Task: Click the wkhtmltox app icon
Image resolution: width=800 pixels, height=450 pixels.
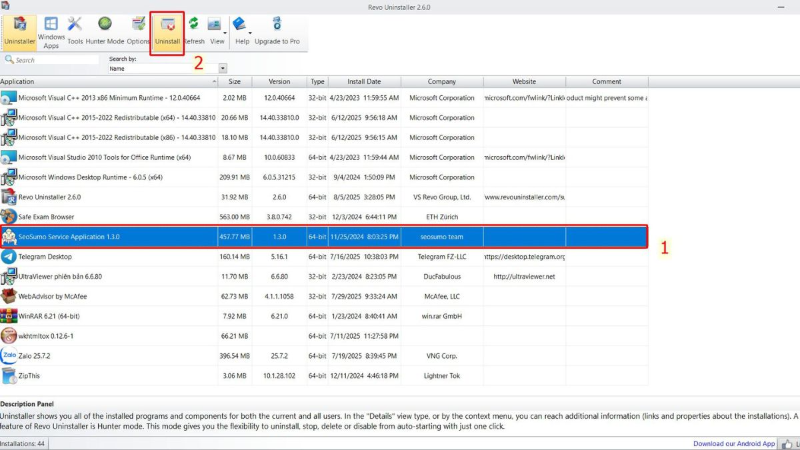Action: point(9,336)
